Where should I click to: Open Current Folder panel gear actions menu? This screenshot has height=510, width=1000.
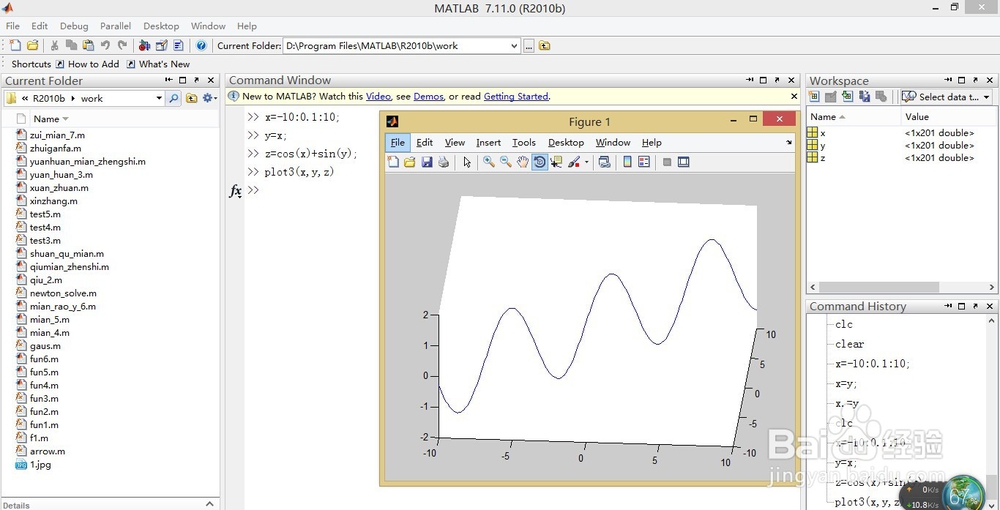pyautogui.click(x=209, y=98)
